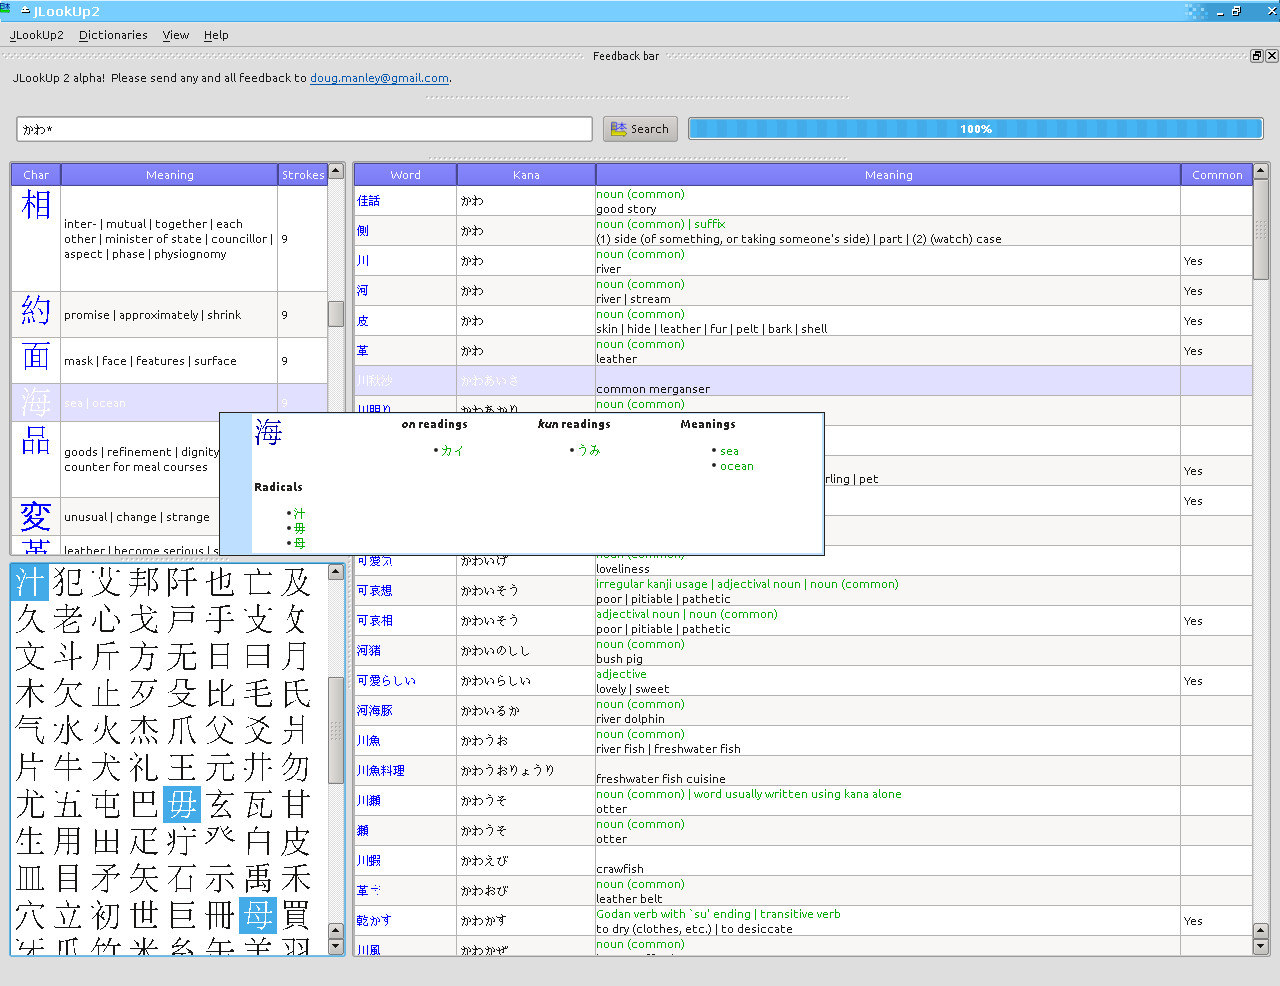Screen dimensions: 1280x986
Task: Select the 水 radical in the grid
Action: point(68,730)
